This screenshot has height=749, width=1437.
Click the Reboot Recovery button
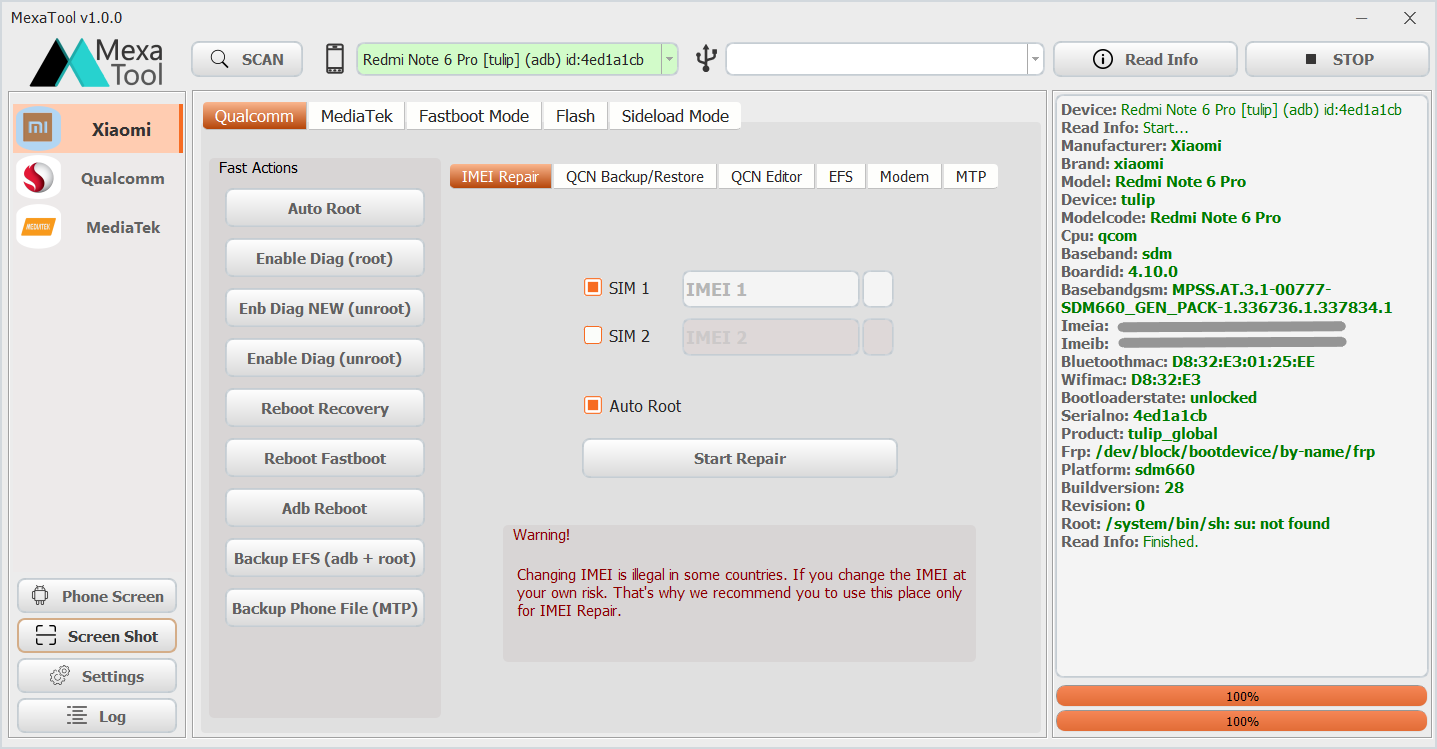[x=325, y=408]
